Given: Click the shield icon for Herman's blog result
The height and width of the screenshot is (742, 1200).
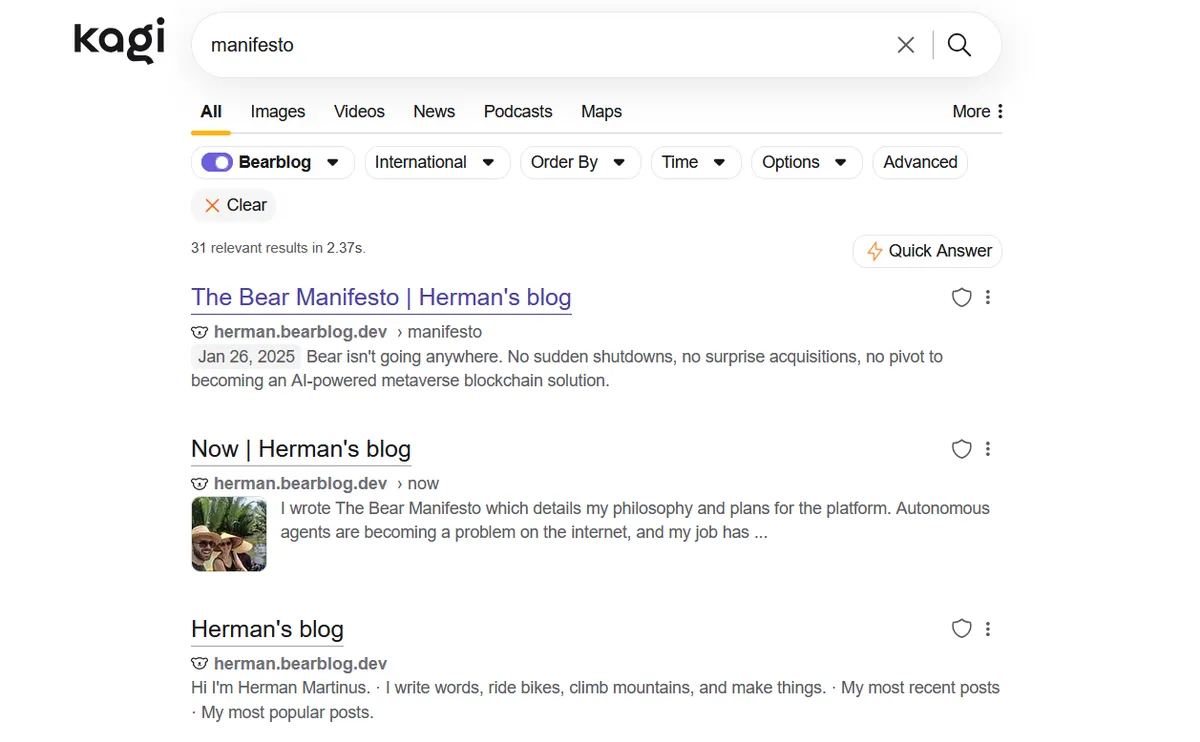Looking at the screenshot, I should pyautogui.click(x=961, y=629).
